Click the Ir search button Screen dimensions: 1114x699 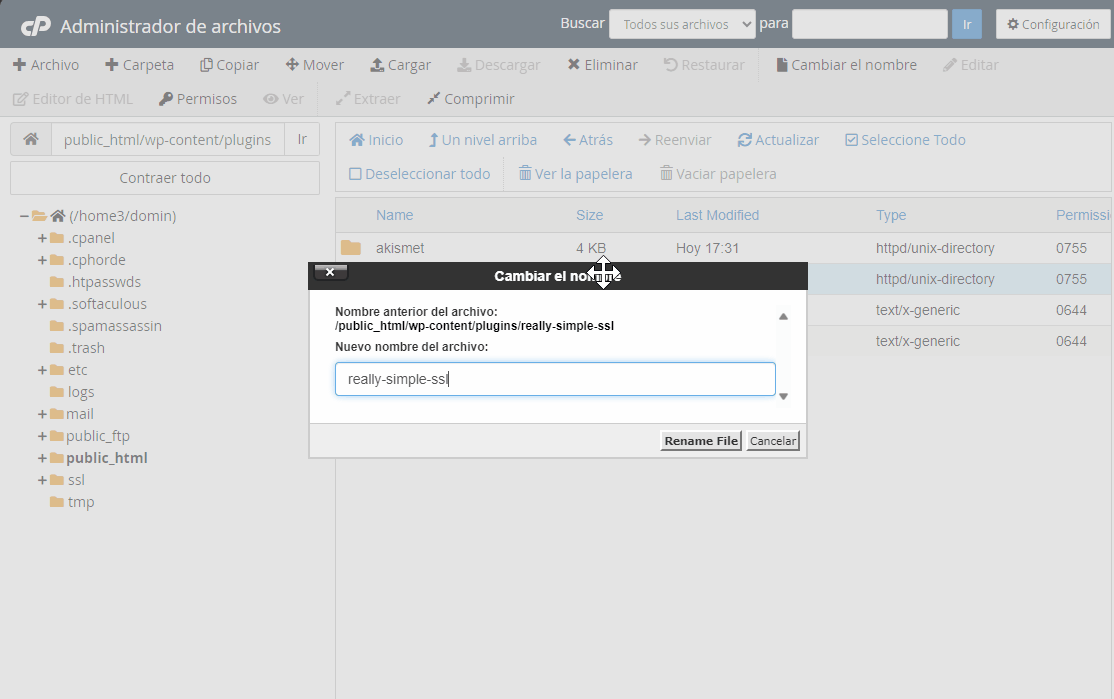point(966,24)
